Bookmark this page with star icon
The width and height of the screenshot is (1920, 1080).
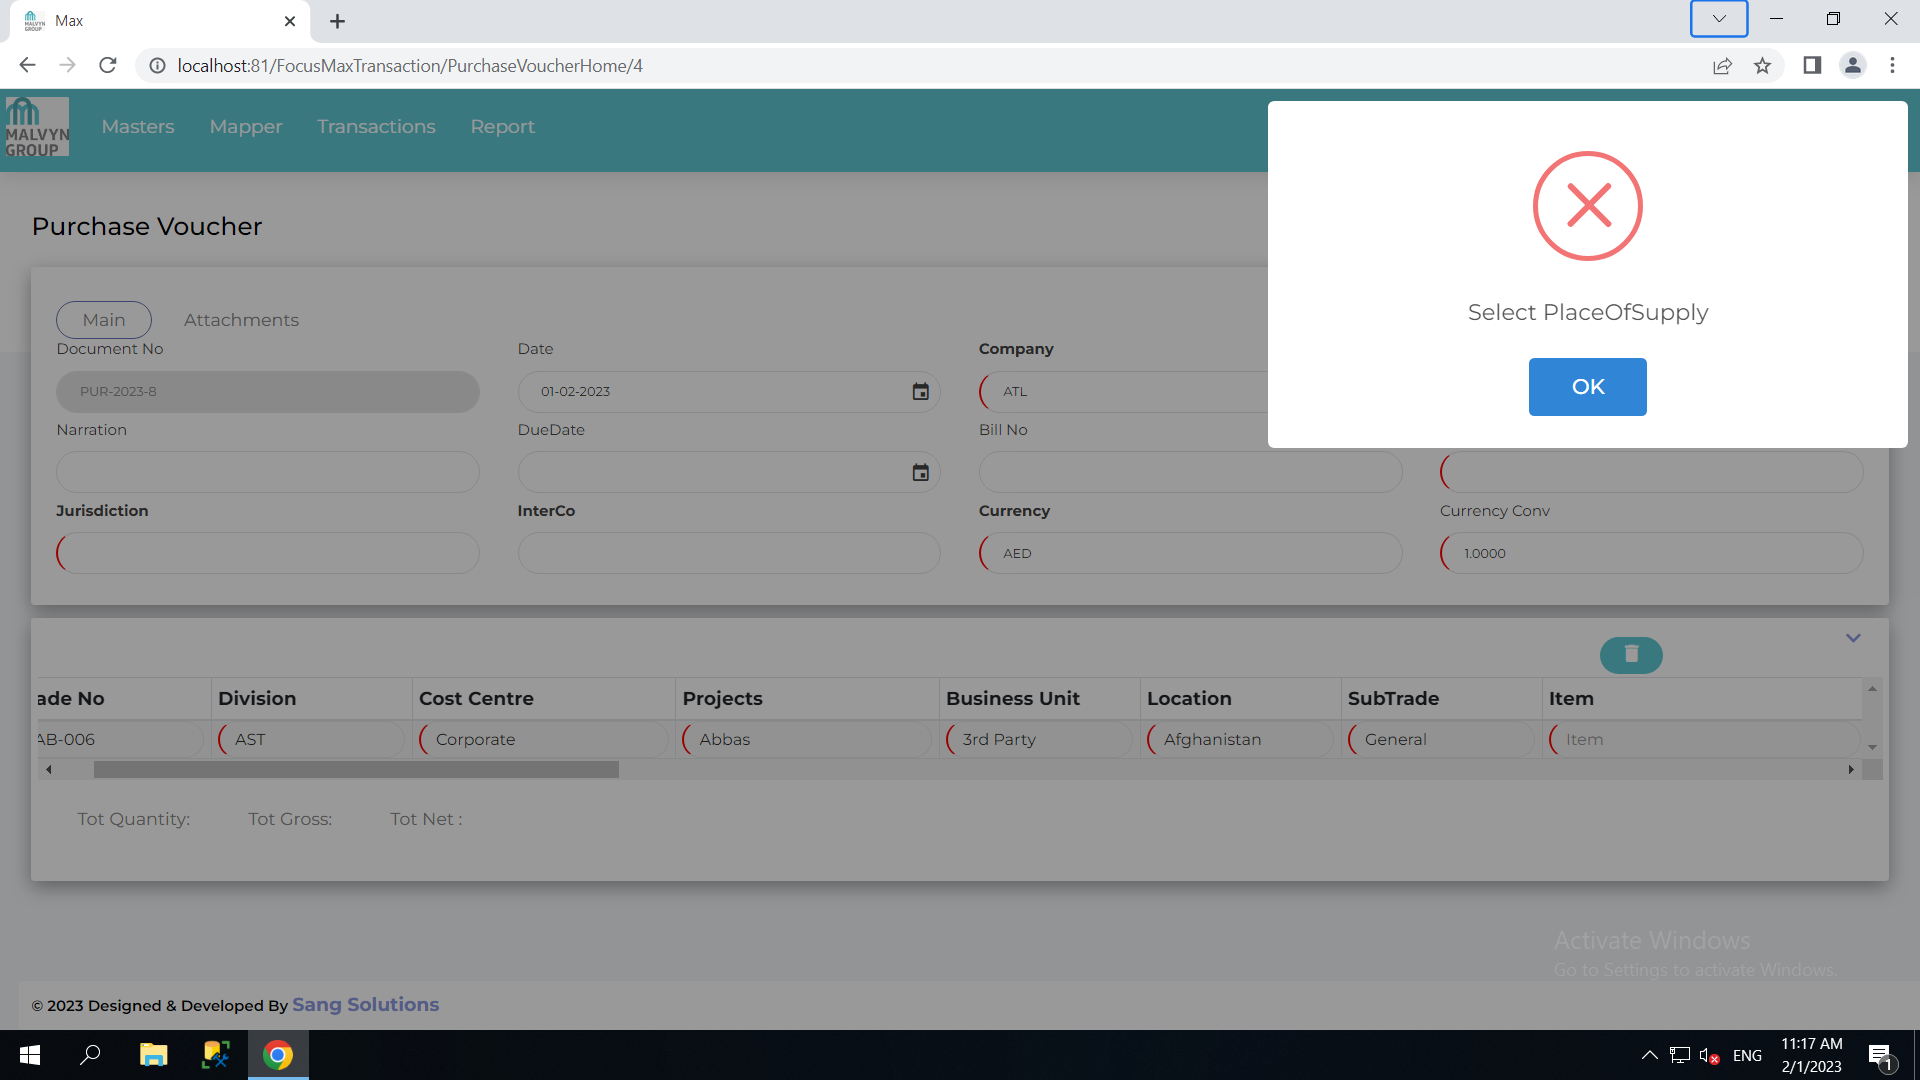click(1762, 66)
